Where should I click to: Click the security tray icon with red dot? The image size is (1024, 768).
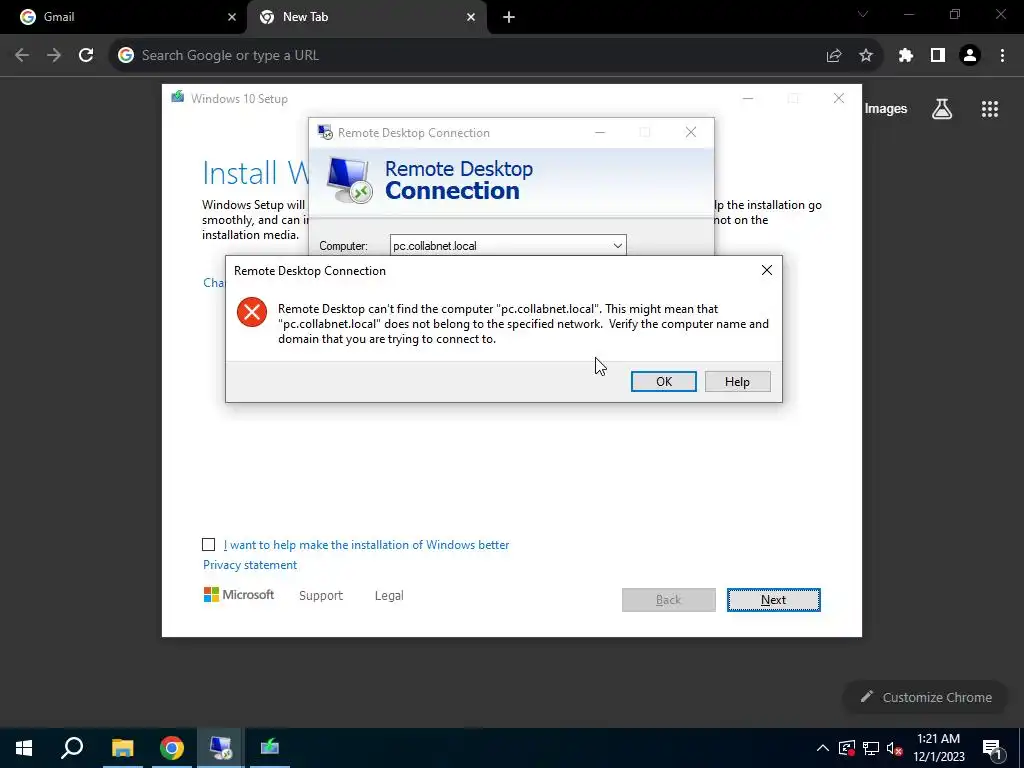pyautogui.click(x=847, y=748)
